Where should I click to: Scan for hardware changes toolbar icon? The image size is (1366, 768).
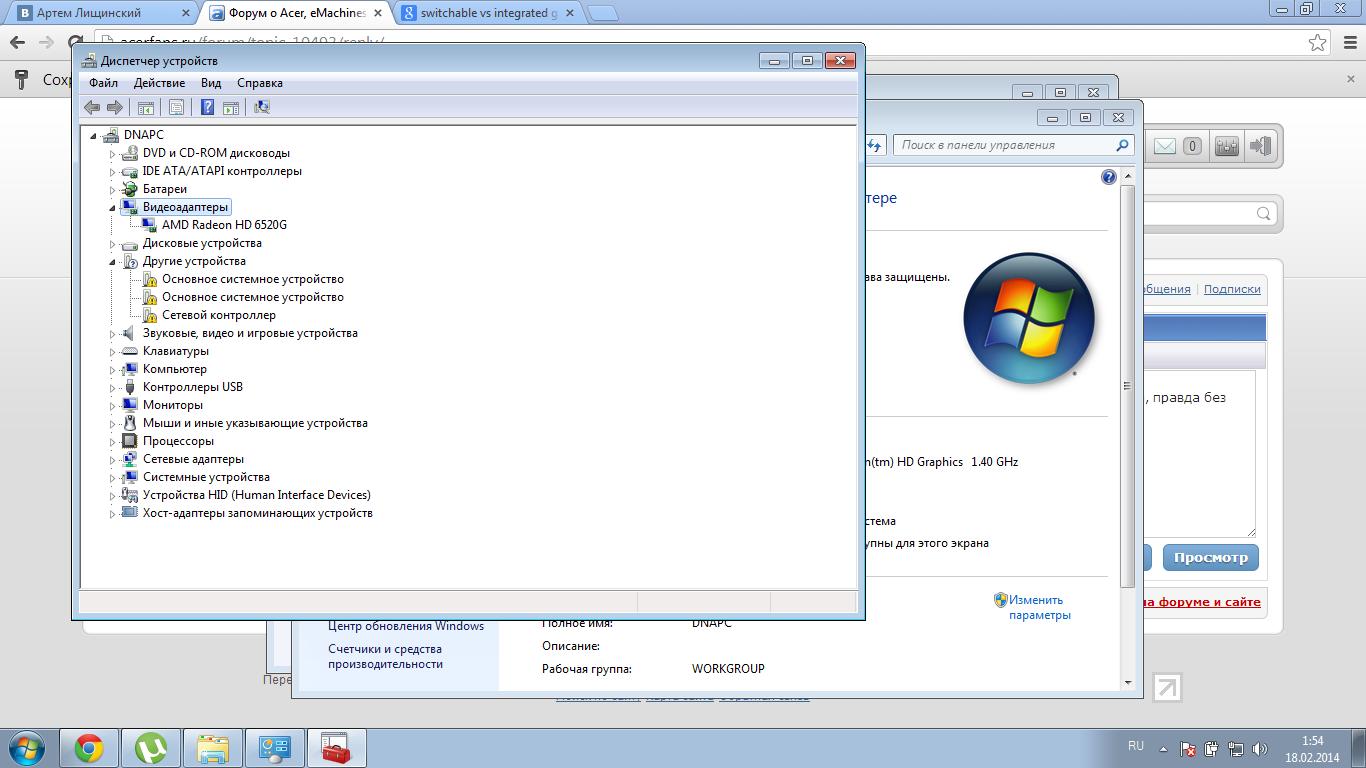click(262, 107)
